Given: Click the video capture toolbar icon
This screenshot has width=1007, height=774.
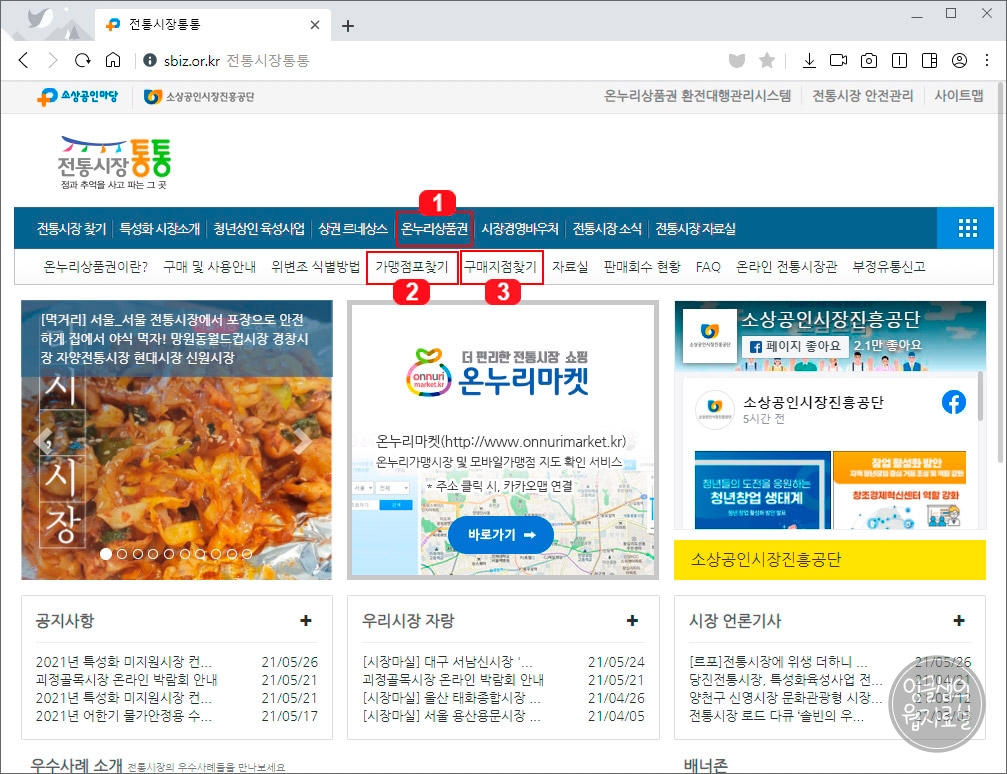Looking at the screenshot, I should coord(839,60).
